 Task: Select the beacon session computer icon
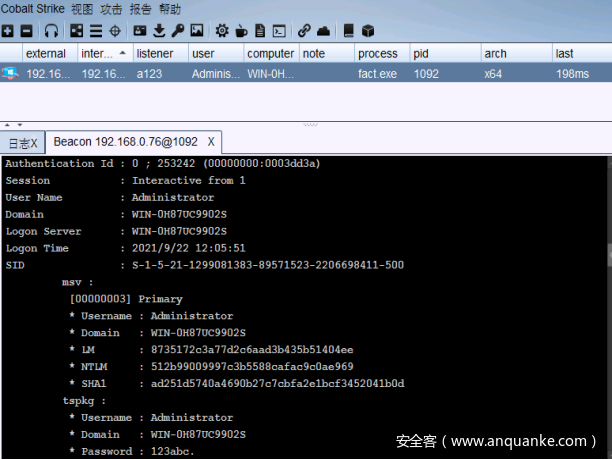(x=10, y=73)
